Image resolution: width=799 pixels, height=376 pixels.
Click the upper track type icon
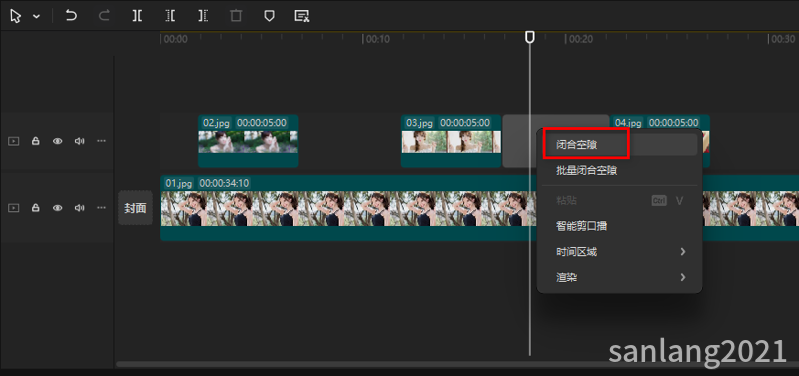14,141
